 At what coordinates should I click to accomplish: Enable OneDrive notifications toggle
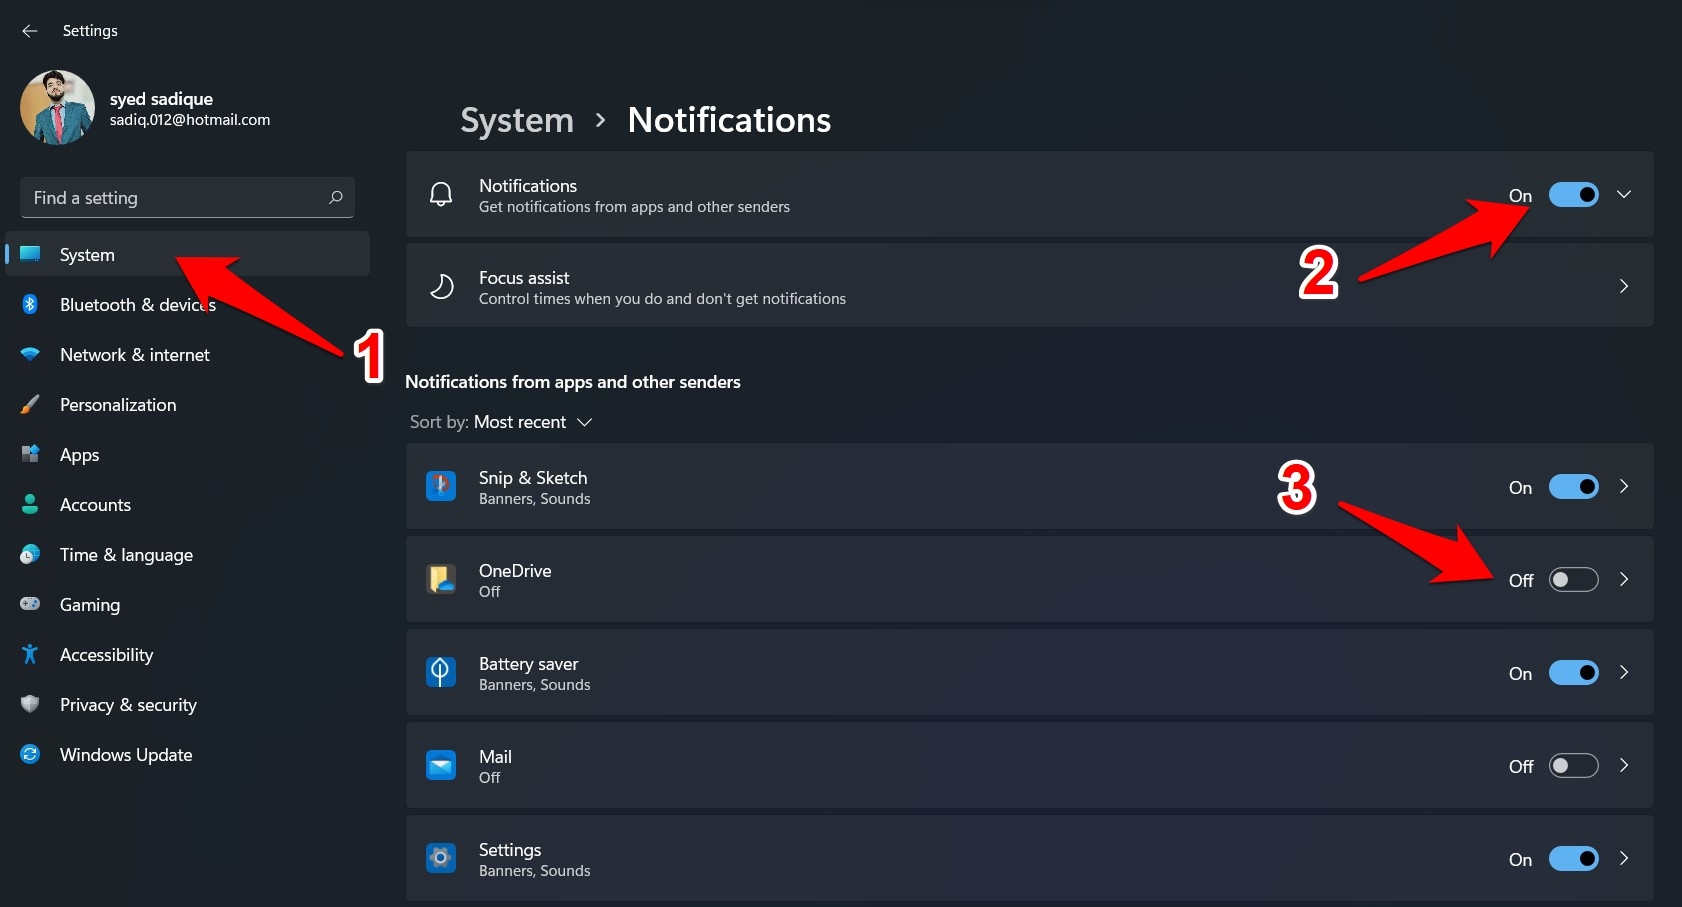click(1573, 580)
